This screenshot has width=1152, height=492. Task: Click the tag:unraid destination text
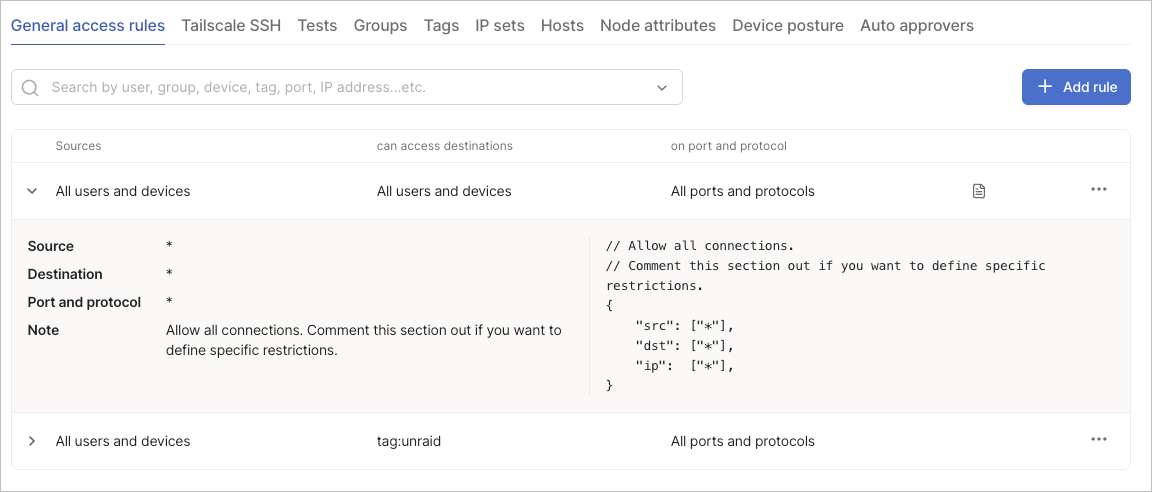pos(408,441)
